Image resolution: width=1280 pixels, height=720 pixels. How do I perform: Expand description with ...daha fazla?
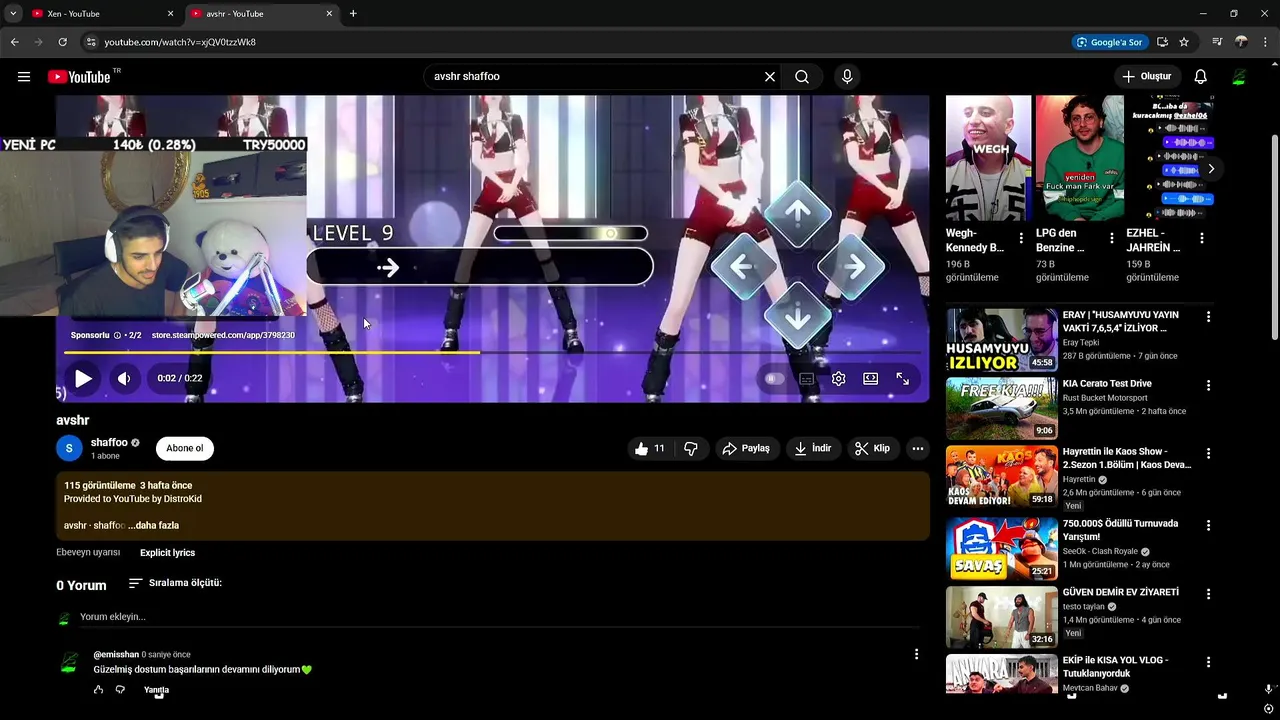tap(154, 525)
